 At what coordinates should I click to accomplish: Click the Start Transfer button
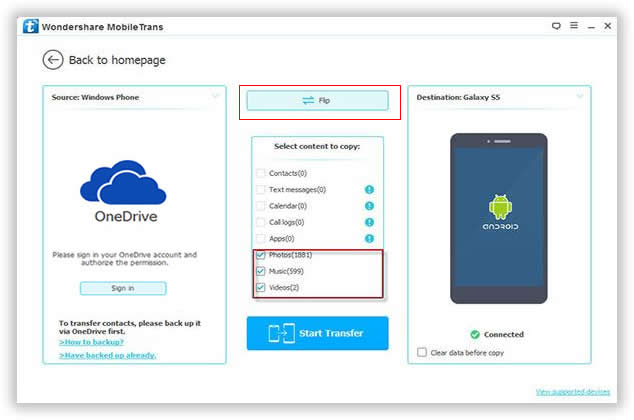[x=317, y=333]
